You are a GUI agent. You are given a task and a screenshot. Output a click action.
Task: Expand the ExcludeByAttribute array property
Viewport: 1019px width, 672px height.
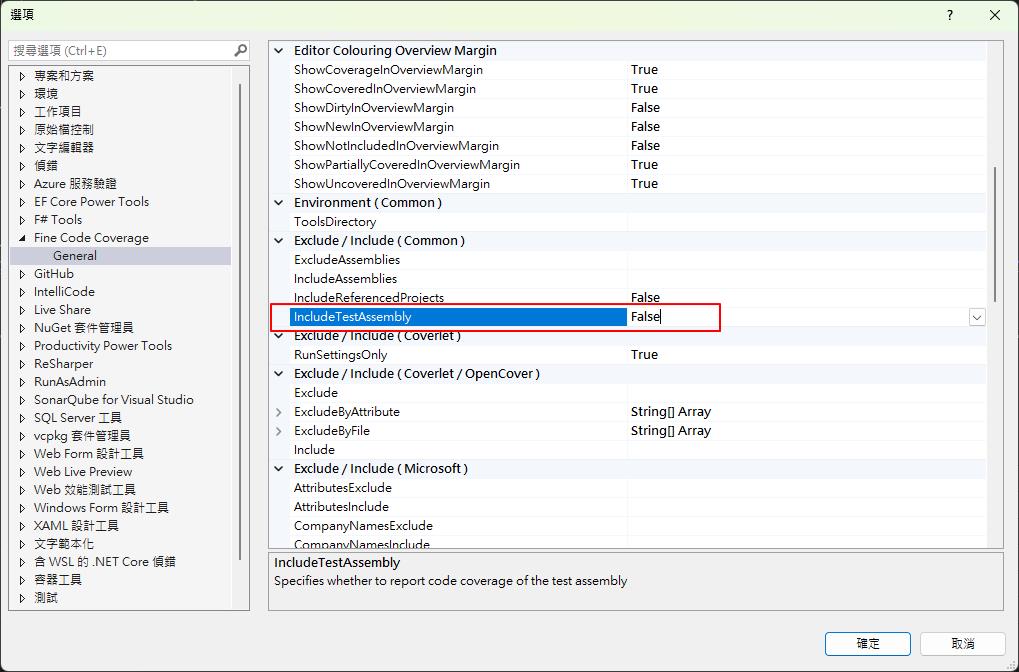pyautogui.click(x=279, y=412)
